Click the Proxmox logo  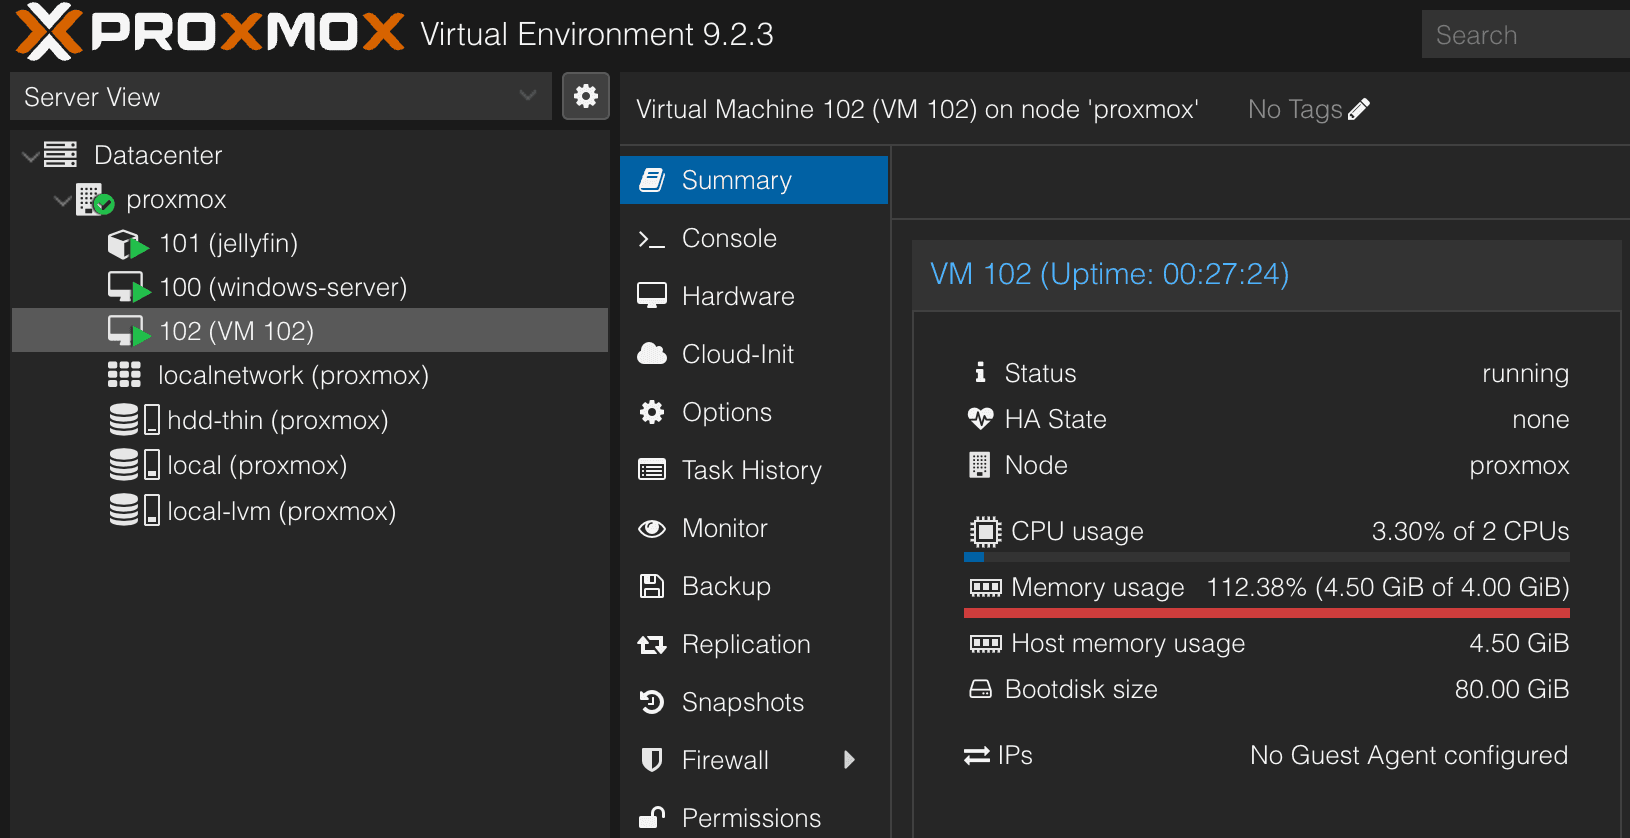210,32
